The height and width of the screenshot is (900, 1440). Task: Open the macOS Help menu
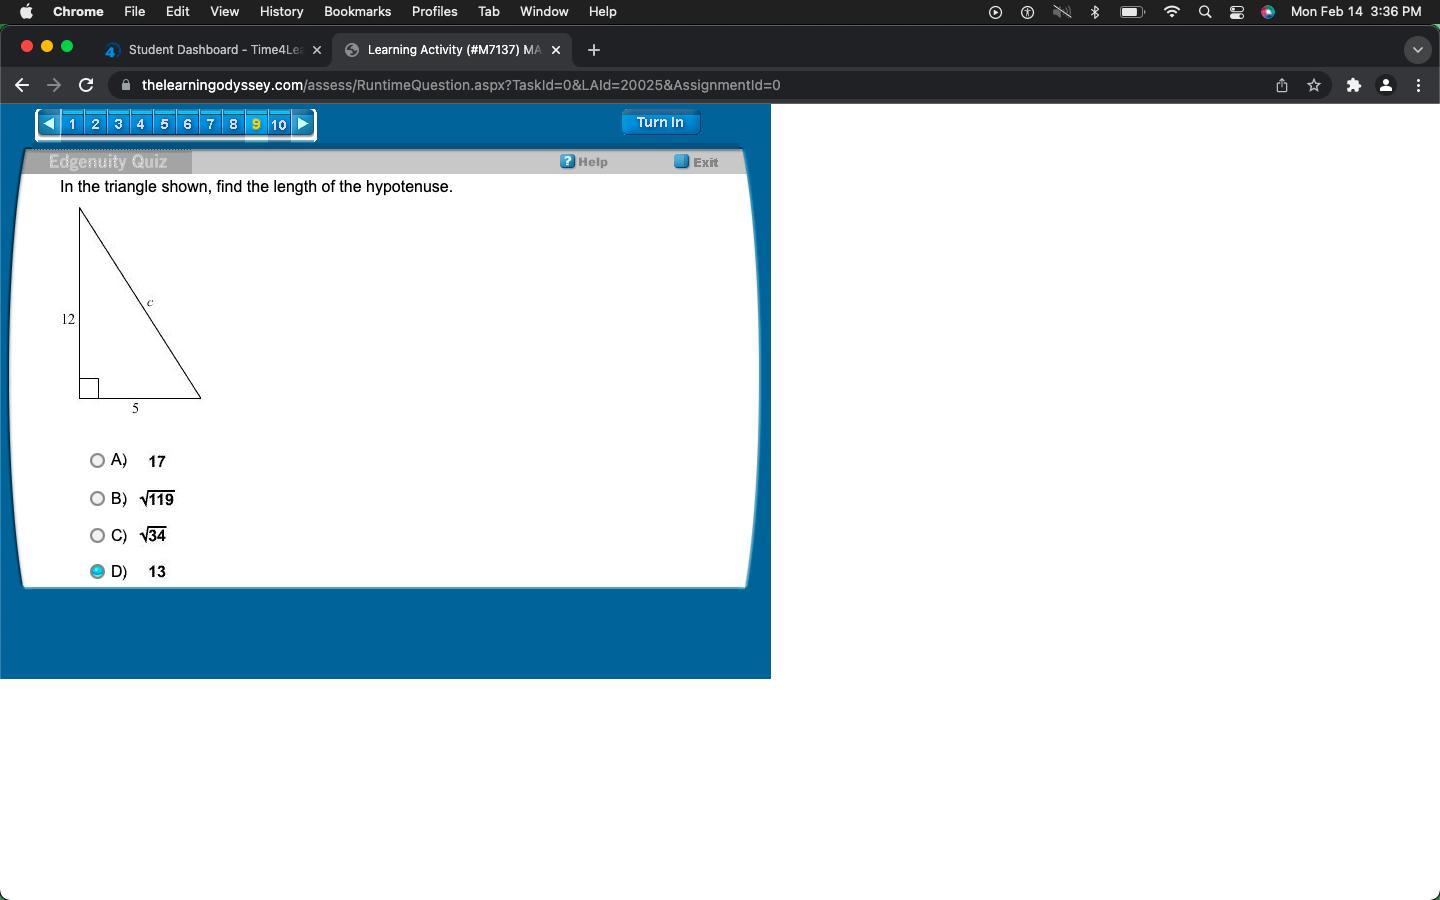point(602,12)
